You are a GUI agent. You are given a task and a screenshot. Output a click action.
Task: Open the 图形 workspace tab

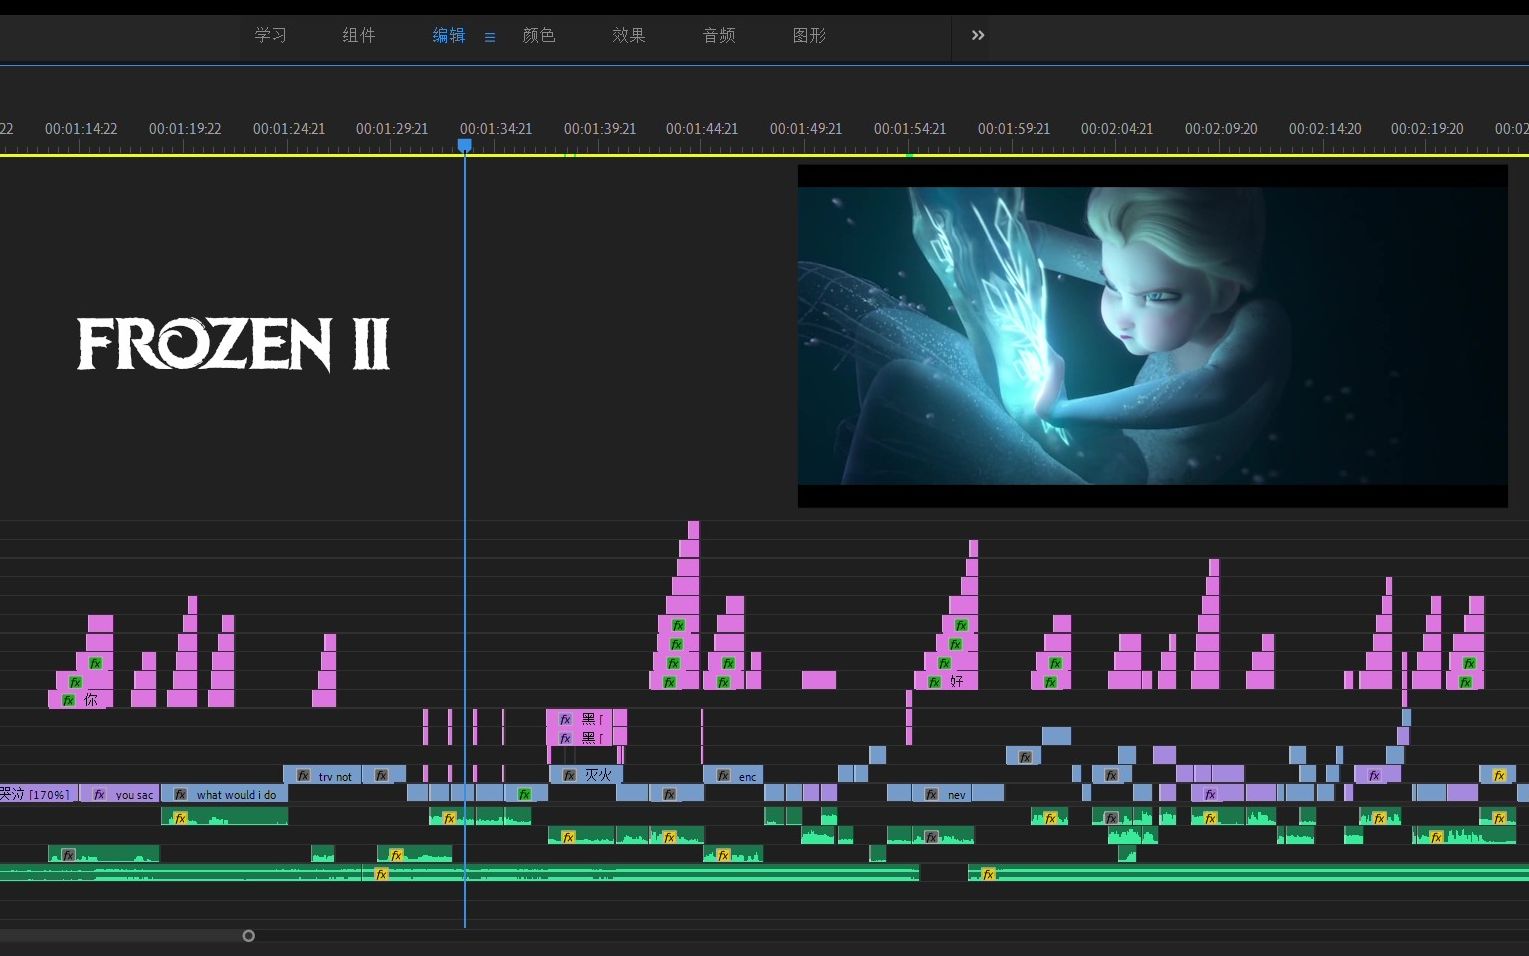coord(809,35)
